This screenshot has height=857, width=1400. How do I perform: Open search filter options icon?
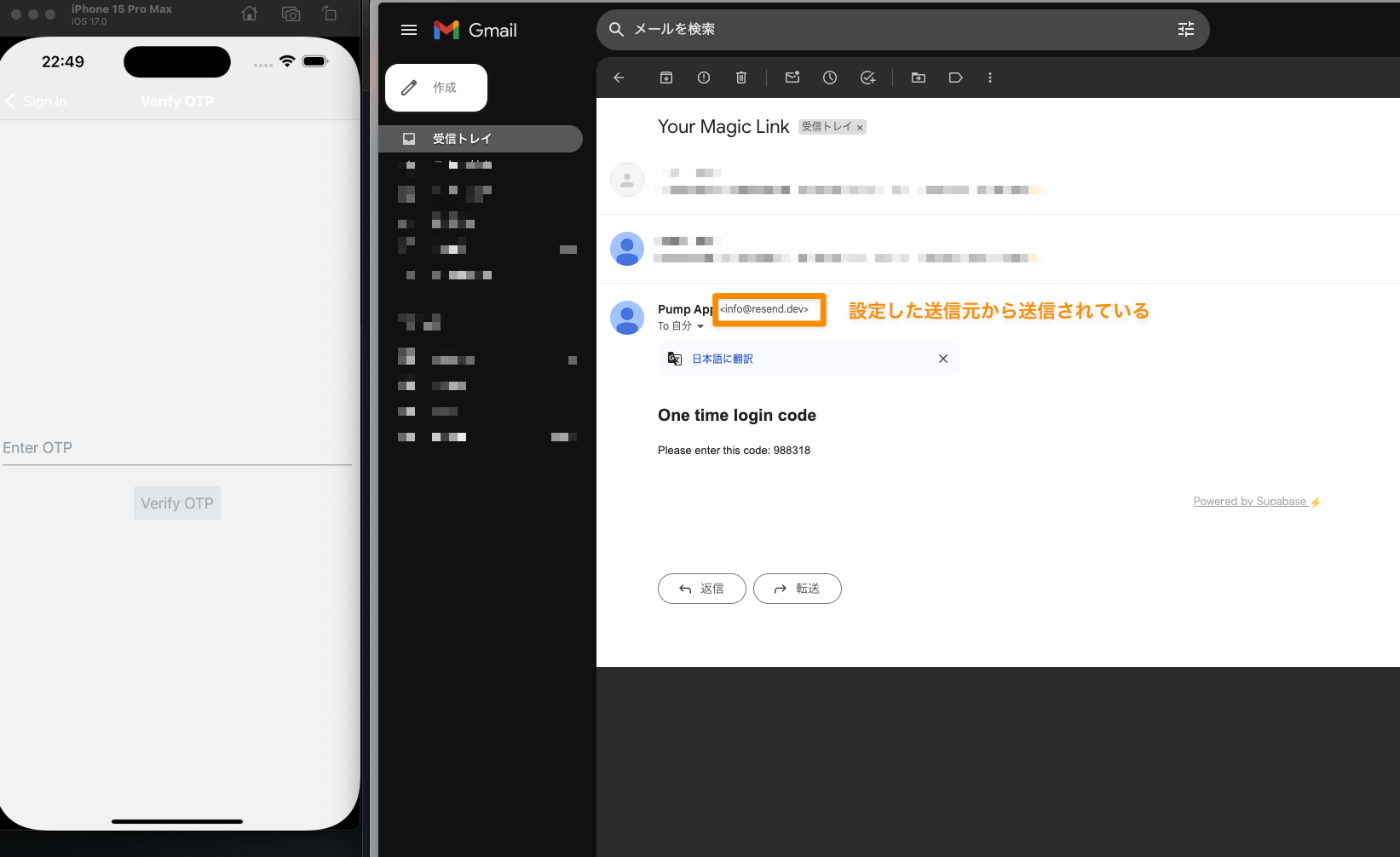[x=1186, y=30]
